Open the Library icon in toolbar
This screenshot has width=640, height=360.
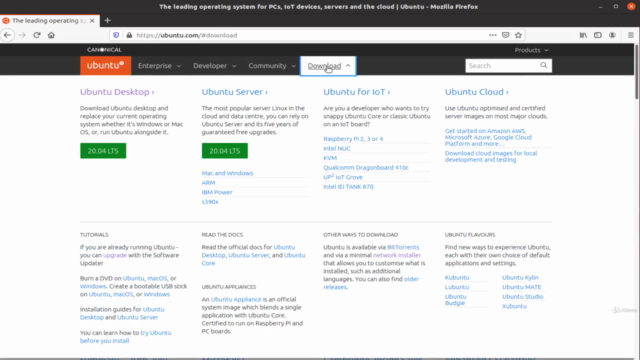pos(583,35)
